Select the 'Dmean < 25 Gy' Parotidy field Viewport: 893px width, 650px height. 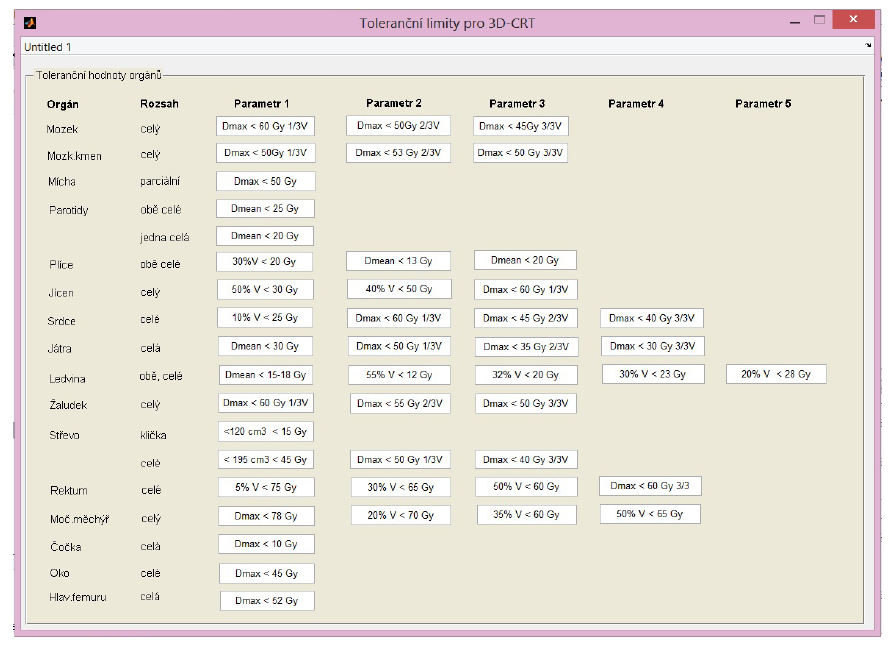tap(265, 208)
